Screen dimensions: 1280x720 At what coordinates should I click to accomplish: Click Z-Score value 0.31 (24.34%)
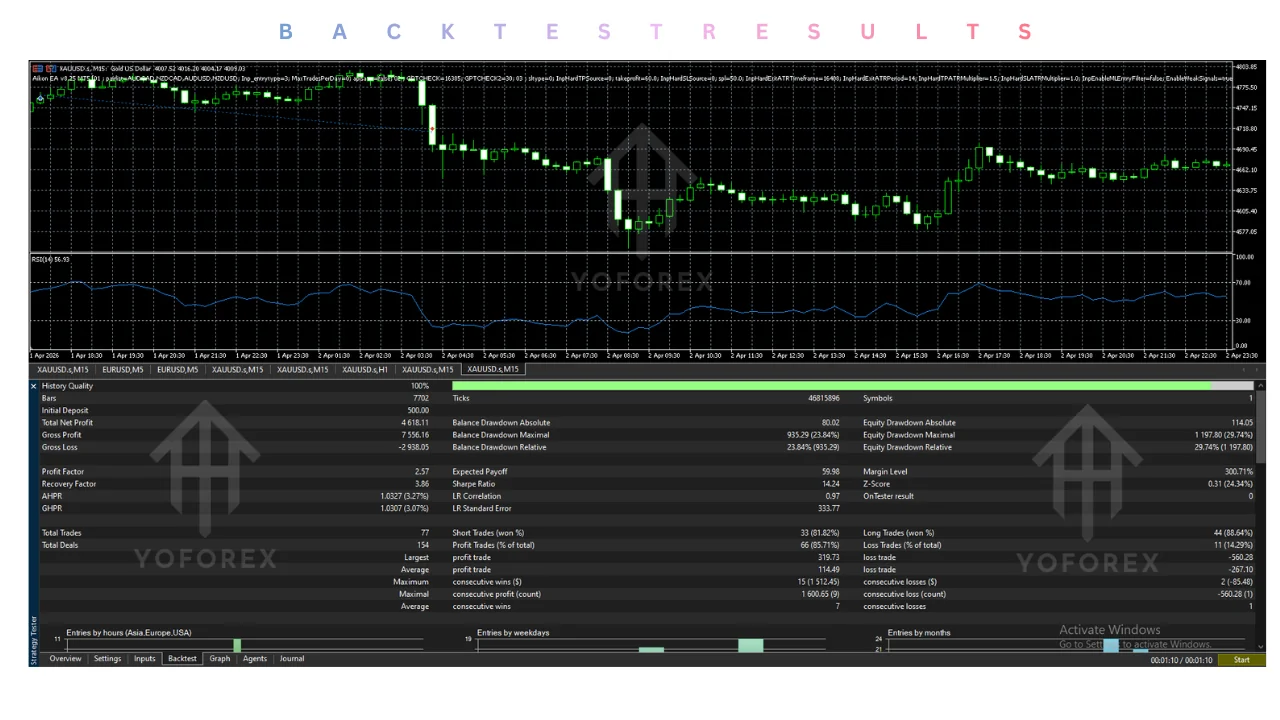click(1230, 484)
